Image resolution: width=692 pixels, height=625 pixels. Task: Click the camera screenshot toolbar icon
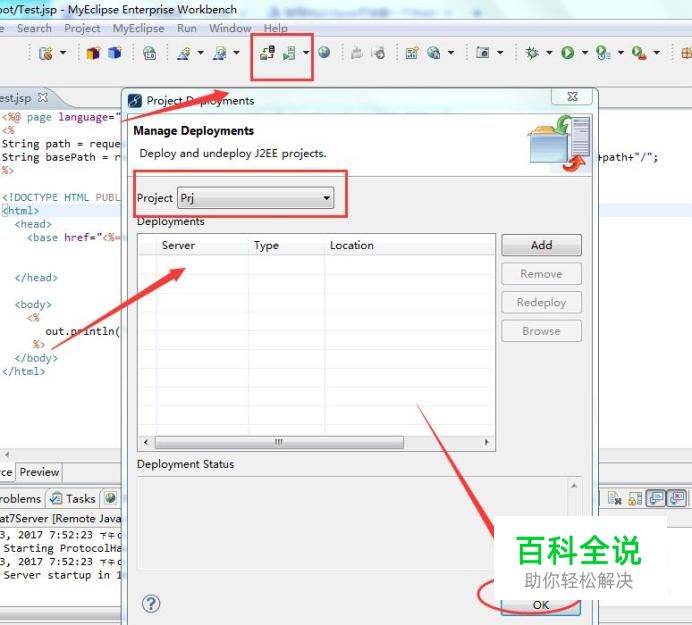click(x=482, y=53)
